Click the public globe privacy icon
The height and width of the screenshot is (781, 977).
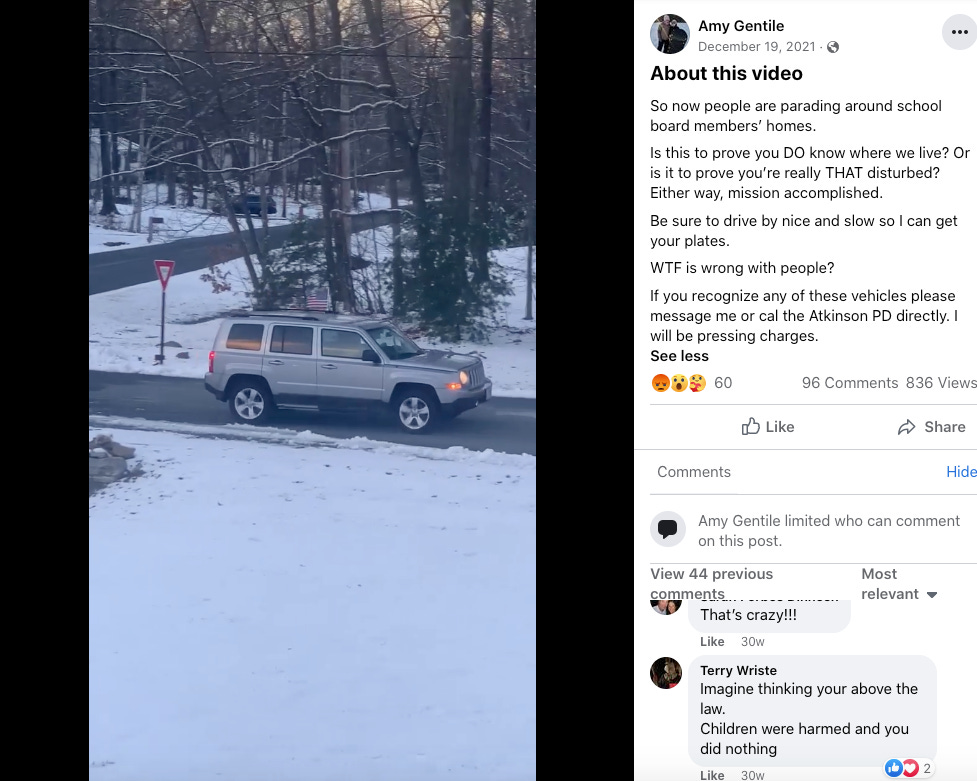(833, 47)
